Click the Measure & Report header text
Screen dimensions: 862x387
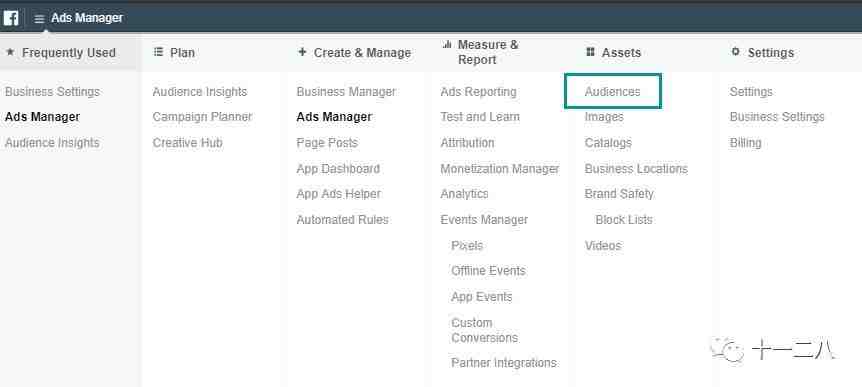pos(488,52)
